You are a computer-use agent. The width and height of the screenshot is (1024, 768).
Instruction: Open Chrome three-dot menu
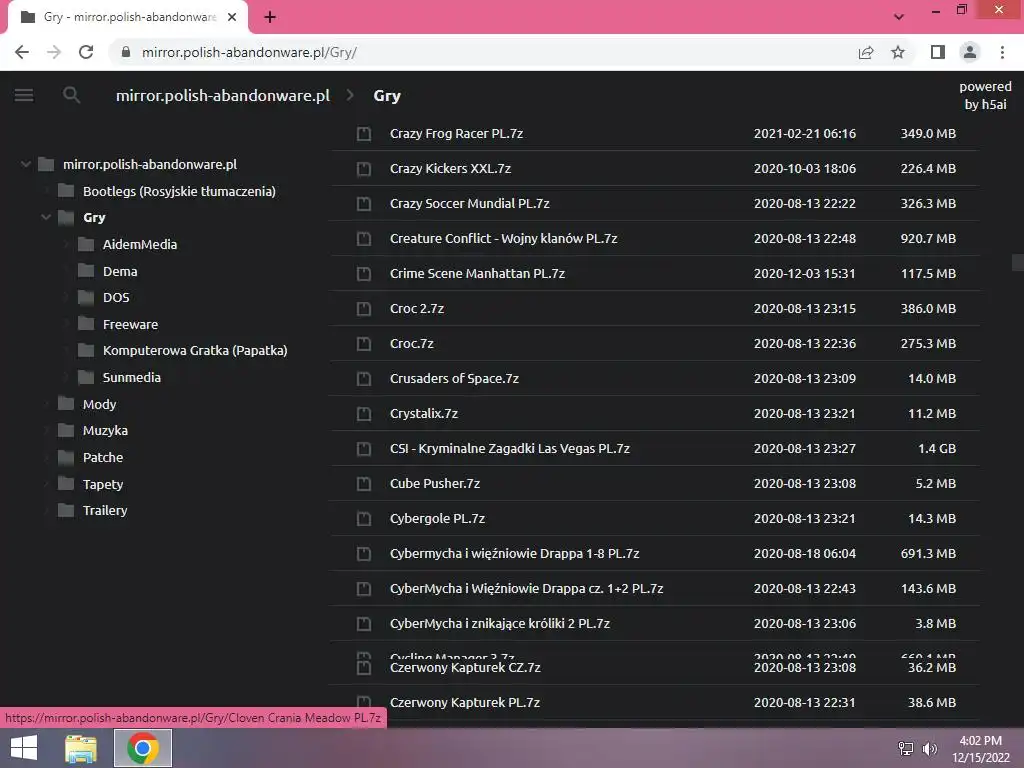[x=1002, y=52]
